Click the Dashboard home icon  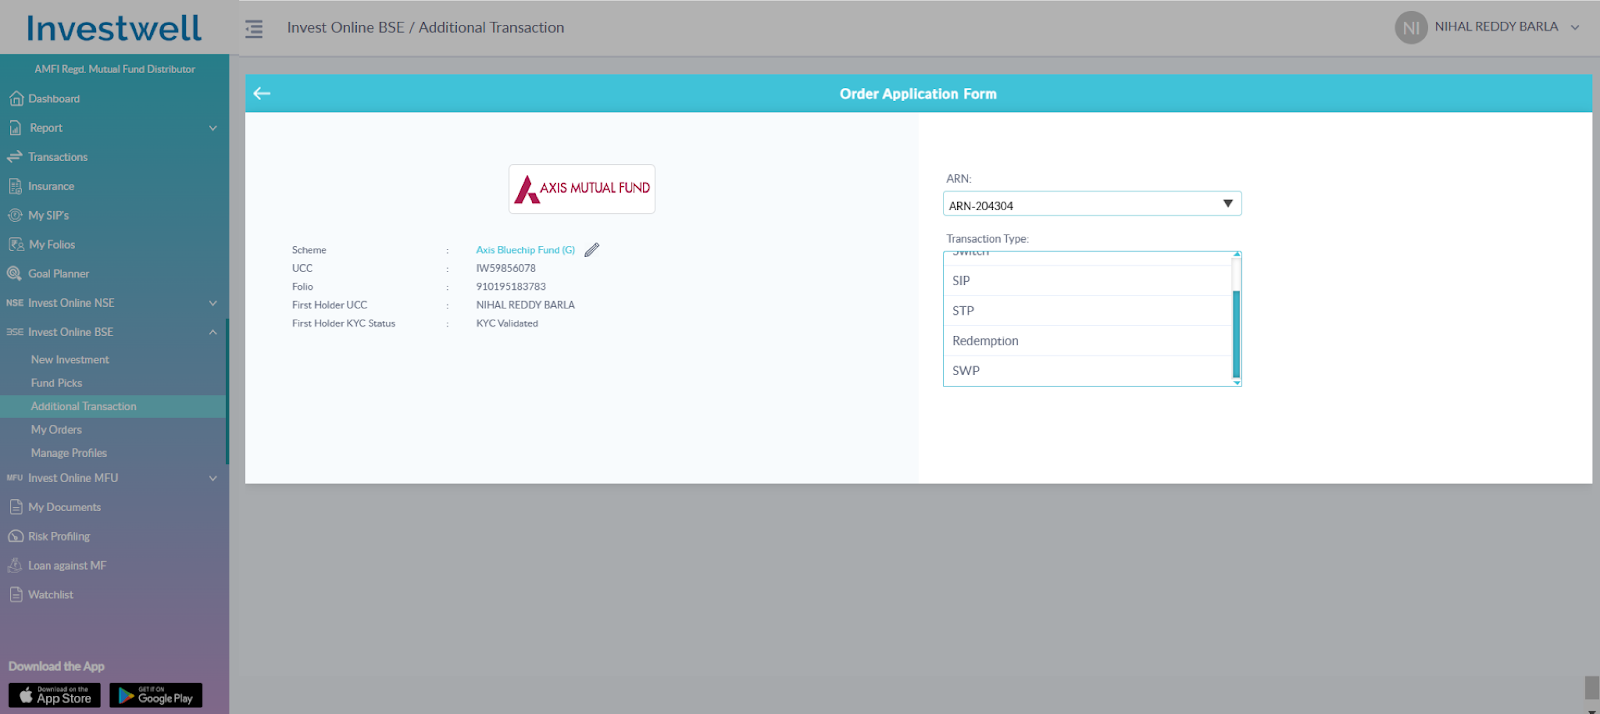click(x=16, y=99)
